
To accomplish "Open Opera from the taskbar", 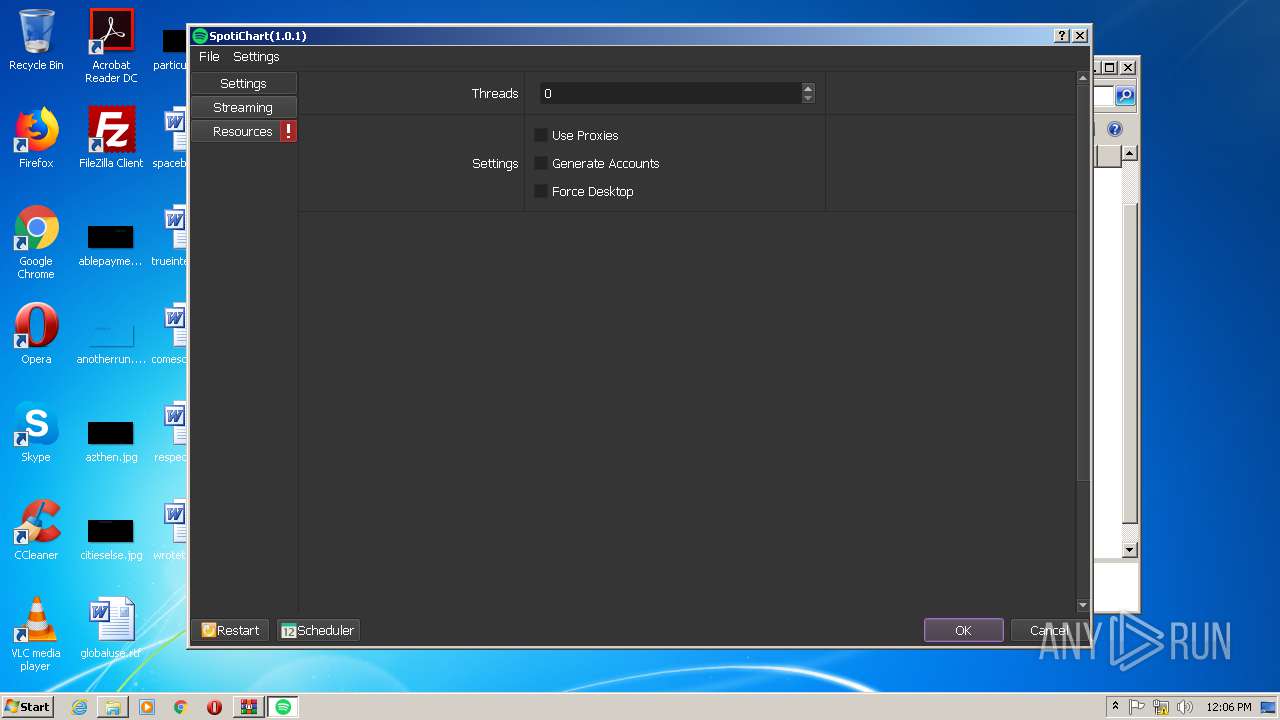I will 214,707.
